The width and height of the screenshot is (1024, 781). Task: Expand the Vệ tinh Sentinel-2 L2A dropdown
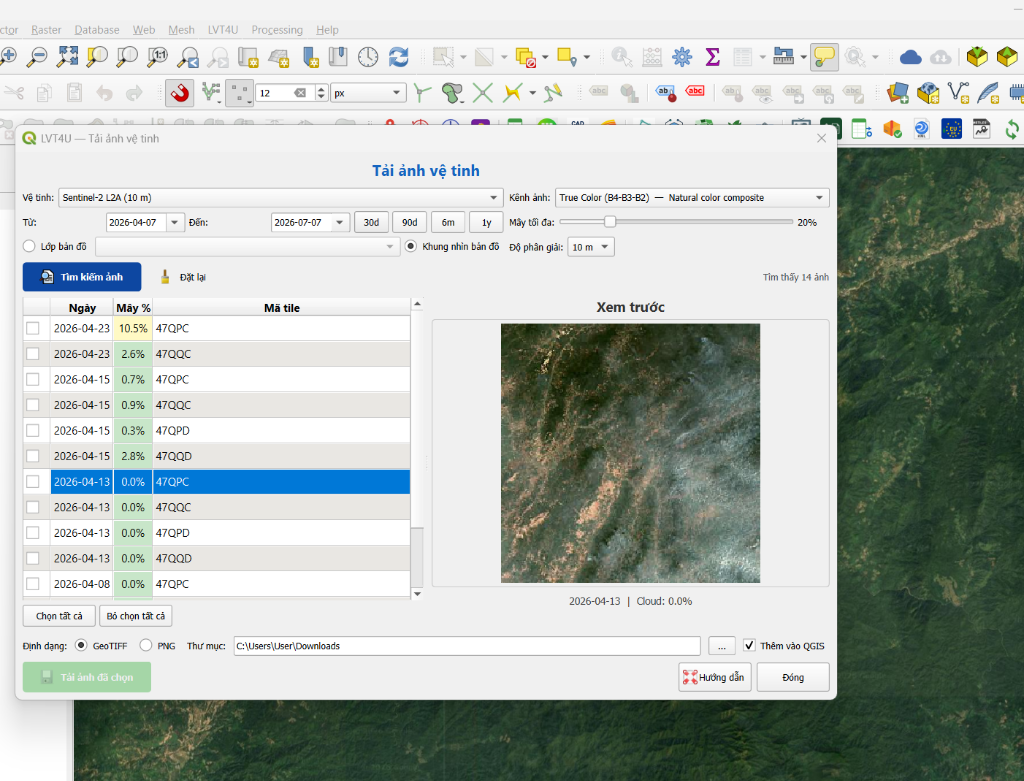pos(281,198)
